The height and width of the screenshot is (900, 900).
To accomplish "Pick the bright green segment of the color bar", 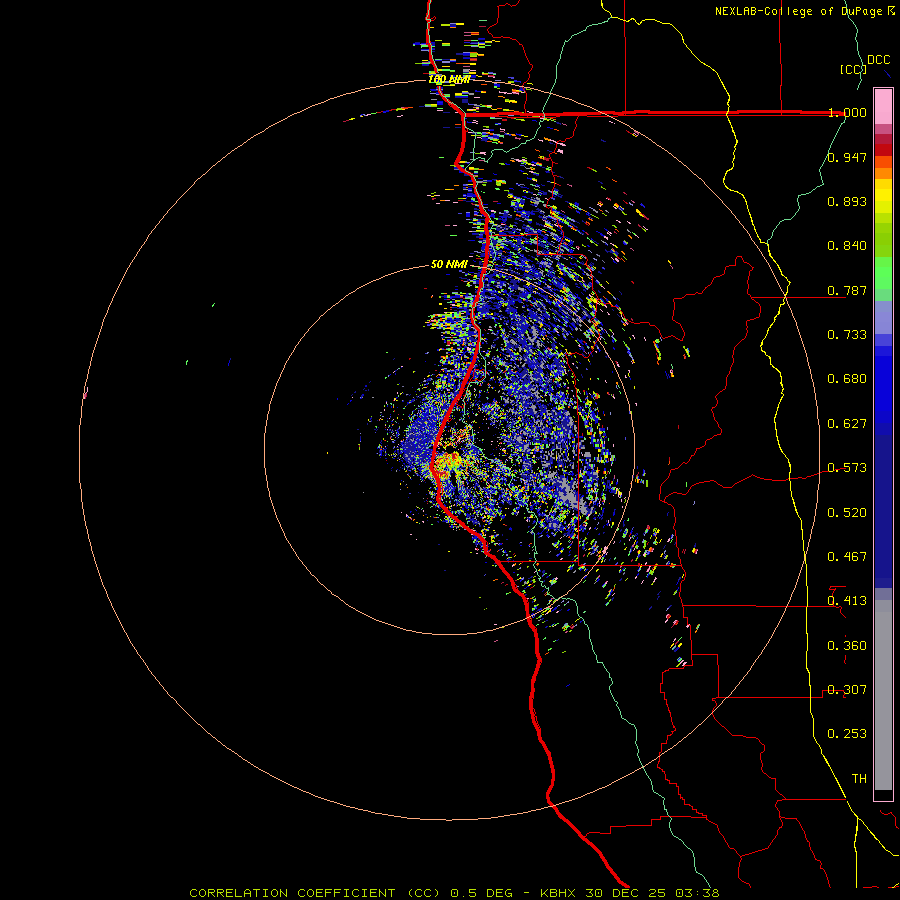I will pyautogui.click(x=883, y=273).
